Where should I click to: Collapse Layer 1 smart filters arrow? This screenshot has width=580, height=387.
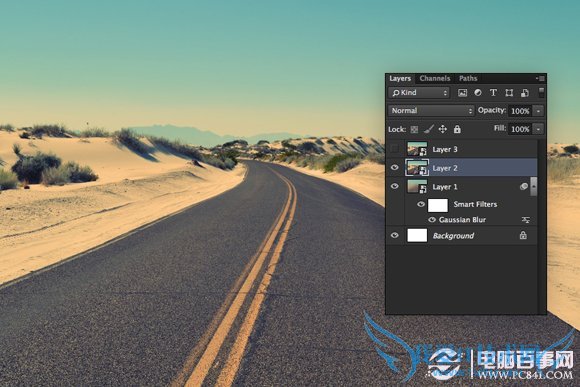tap(533, 186)
